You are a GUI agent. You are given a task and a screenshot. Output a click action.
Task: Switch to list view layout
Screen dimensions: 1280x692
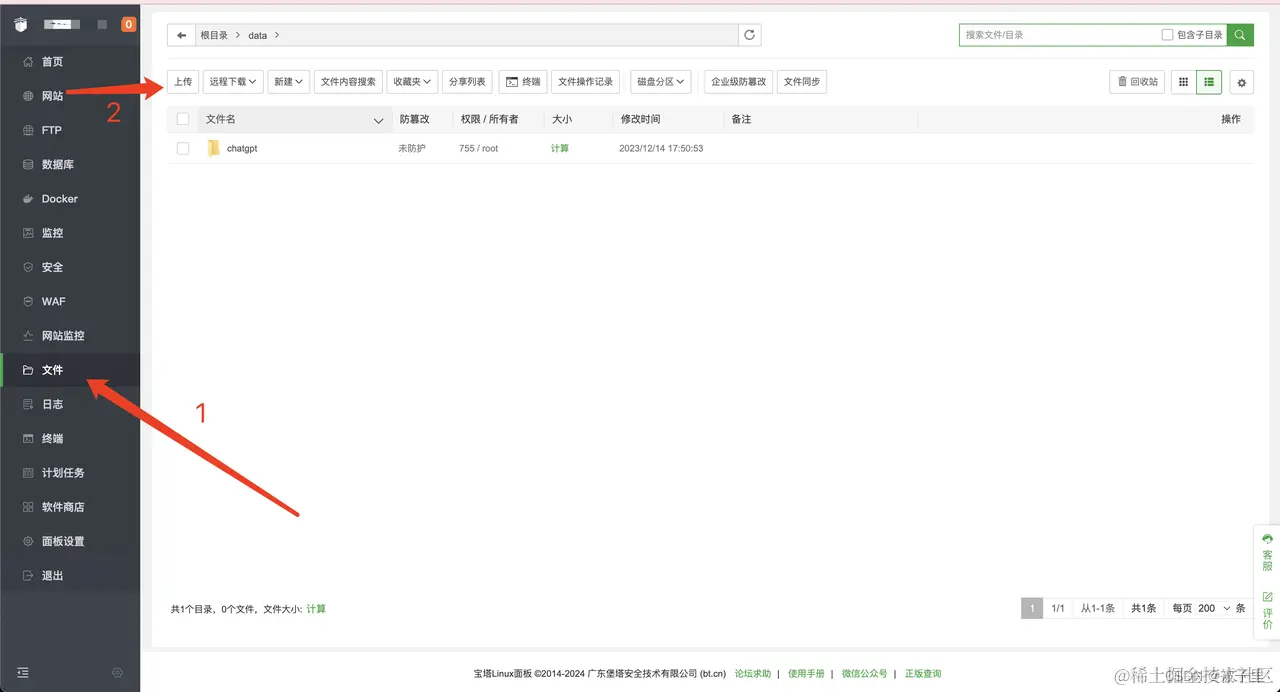[1209, 82]
